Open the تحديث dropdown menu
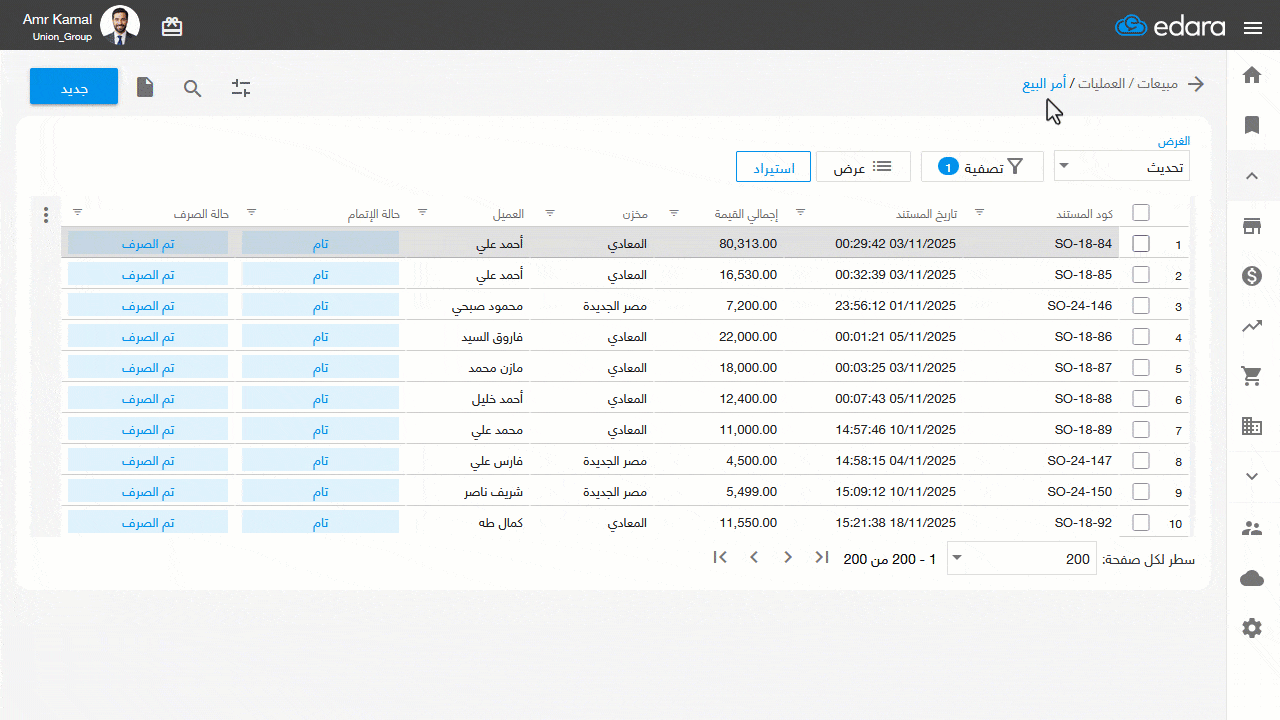The height and width of the screenshot is (720, 1280). 1121,166
